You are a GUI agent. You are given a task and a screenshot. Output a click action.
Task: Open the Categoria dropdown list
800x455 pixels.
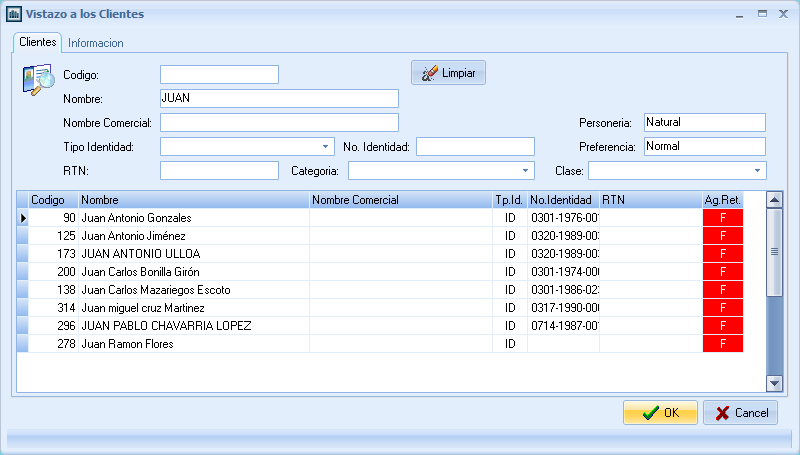pyautogui.click(x=526, y=170)
